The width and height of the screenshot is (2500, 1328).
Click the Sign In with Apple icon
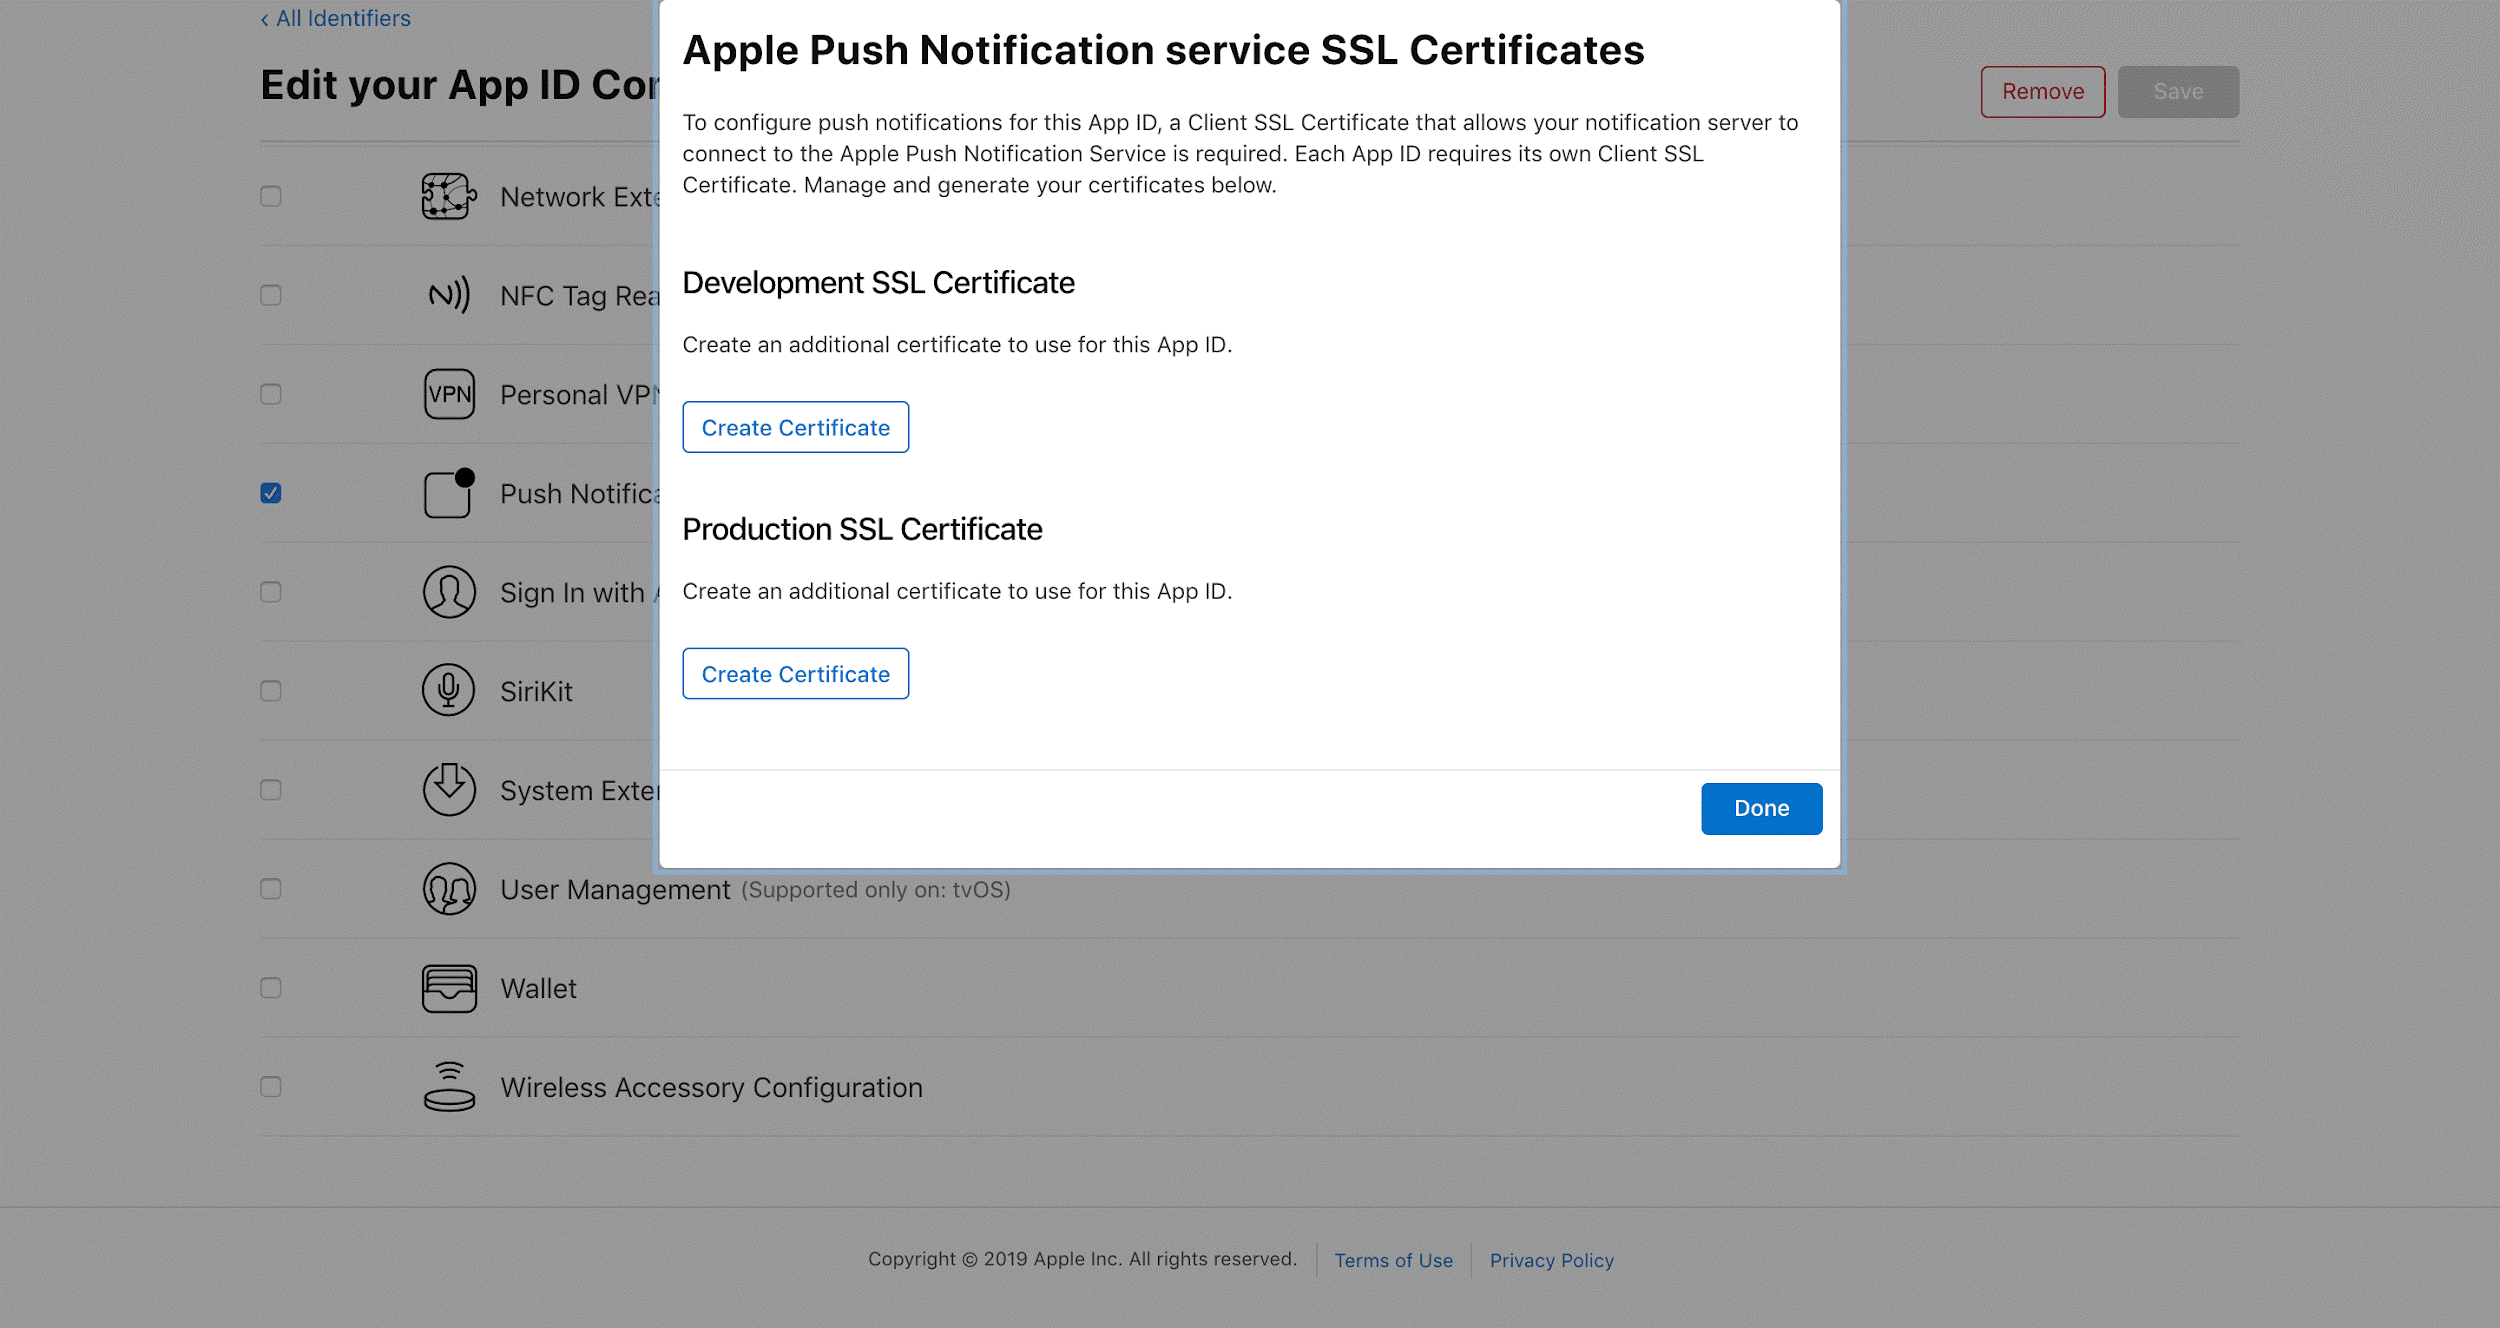coord(447,591)
